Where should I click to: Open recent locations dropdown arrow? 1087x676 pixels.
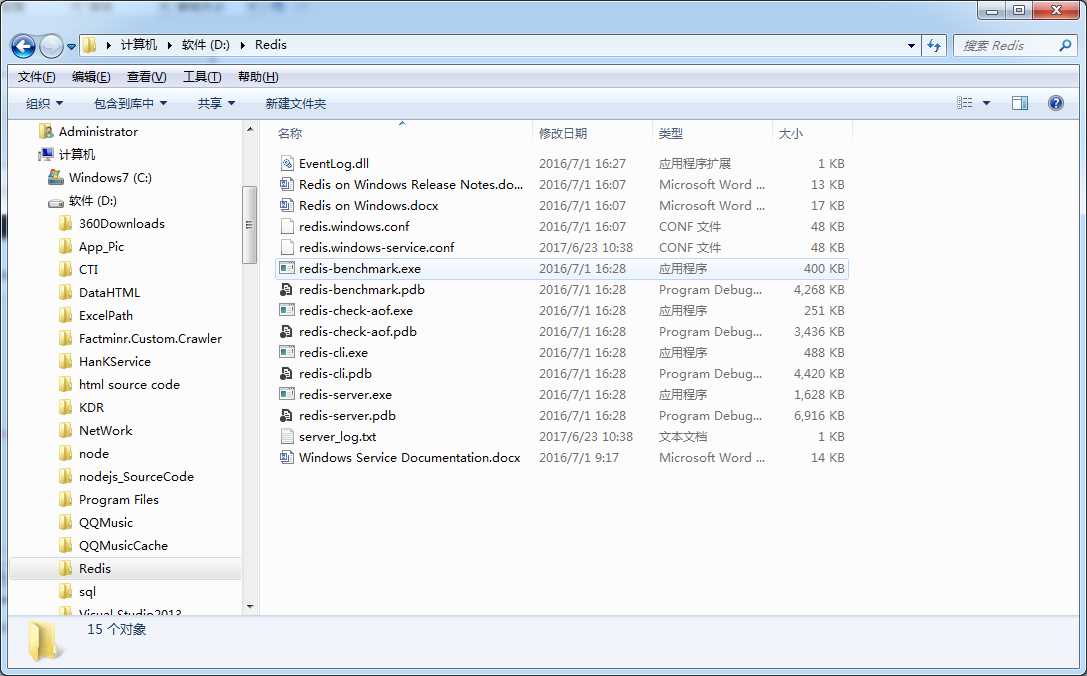tap(71, 46)
